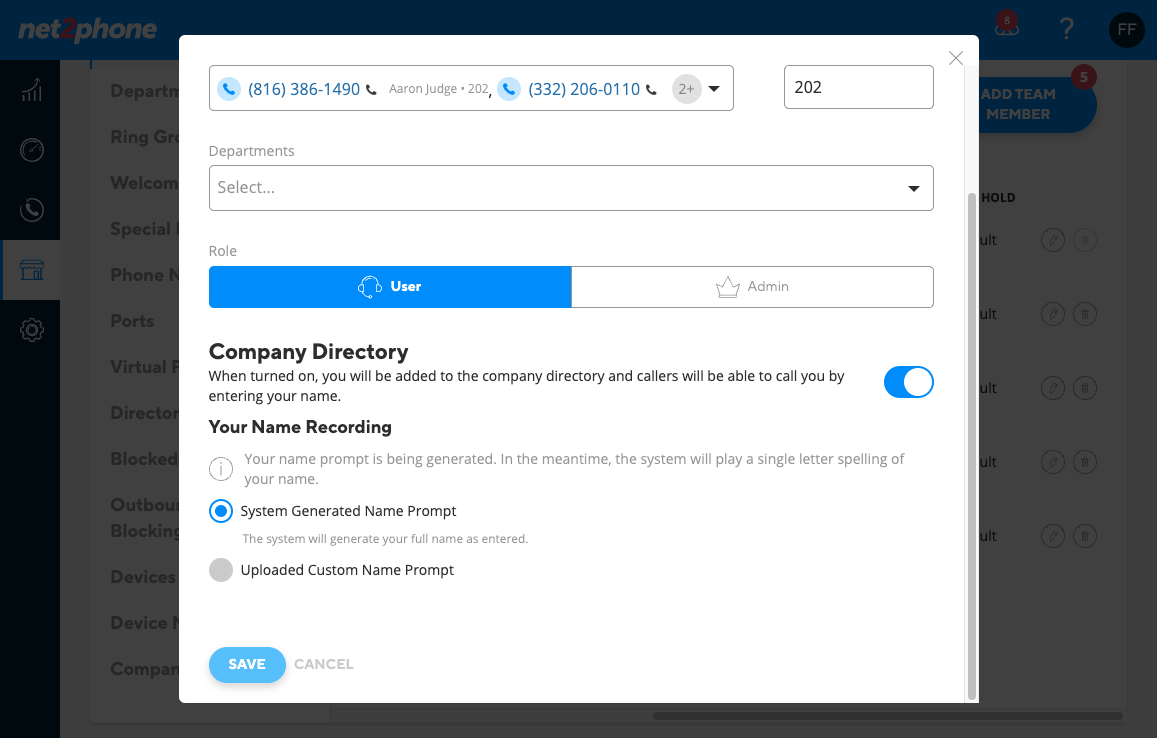This screenshot has height=738, width=1157.
Task: Click the info icon near name prompt note
Action: (221, 469)
